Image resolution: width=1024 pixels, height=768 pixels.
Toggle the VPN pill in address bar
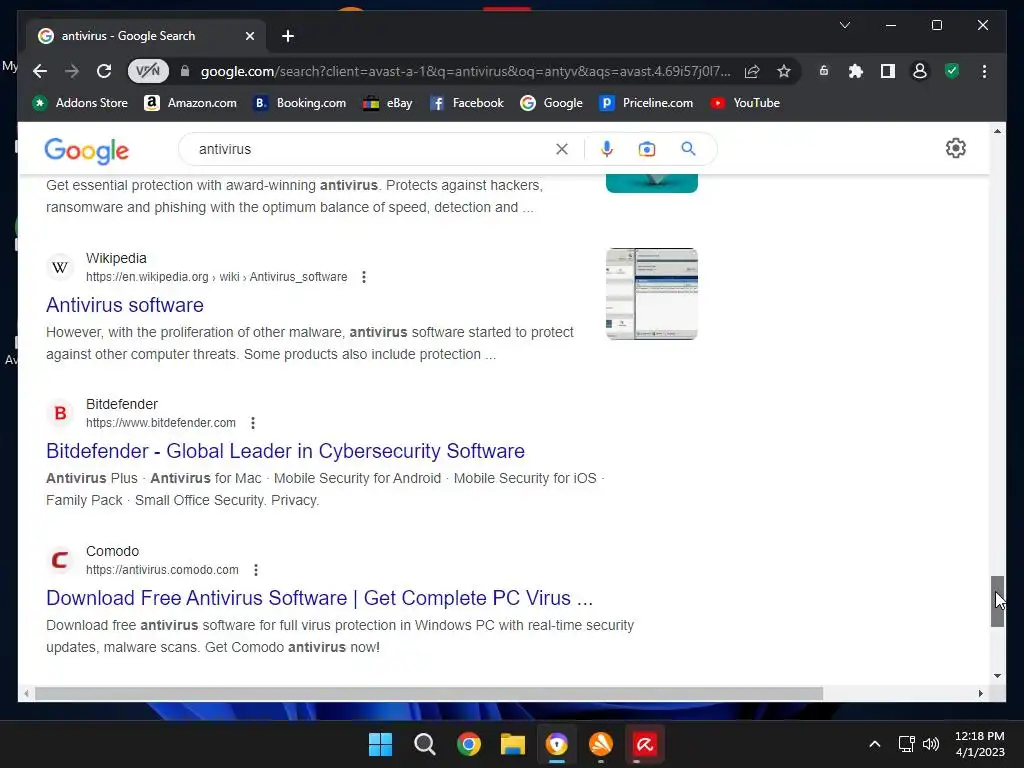coord(148,71)
